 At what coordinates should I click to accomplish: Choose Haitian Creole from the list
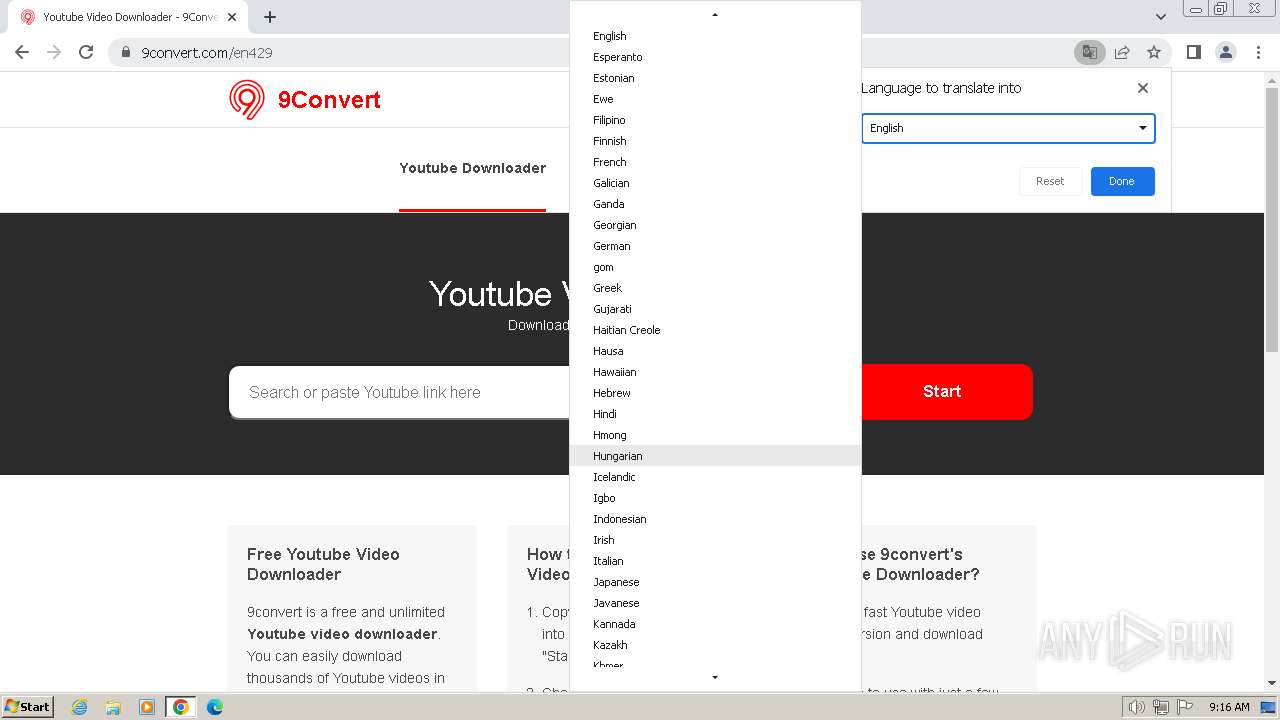click(715, 330)
